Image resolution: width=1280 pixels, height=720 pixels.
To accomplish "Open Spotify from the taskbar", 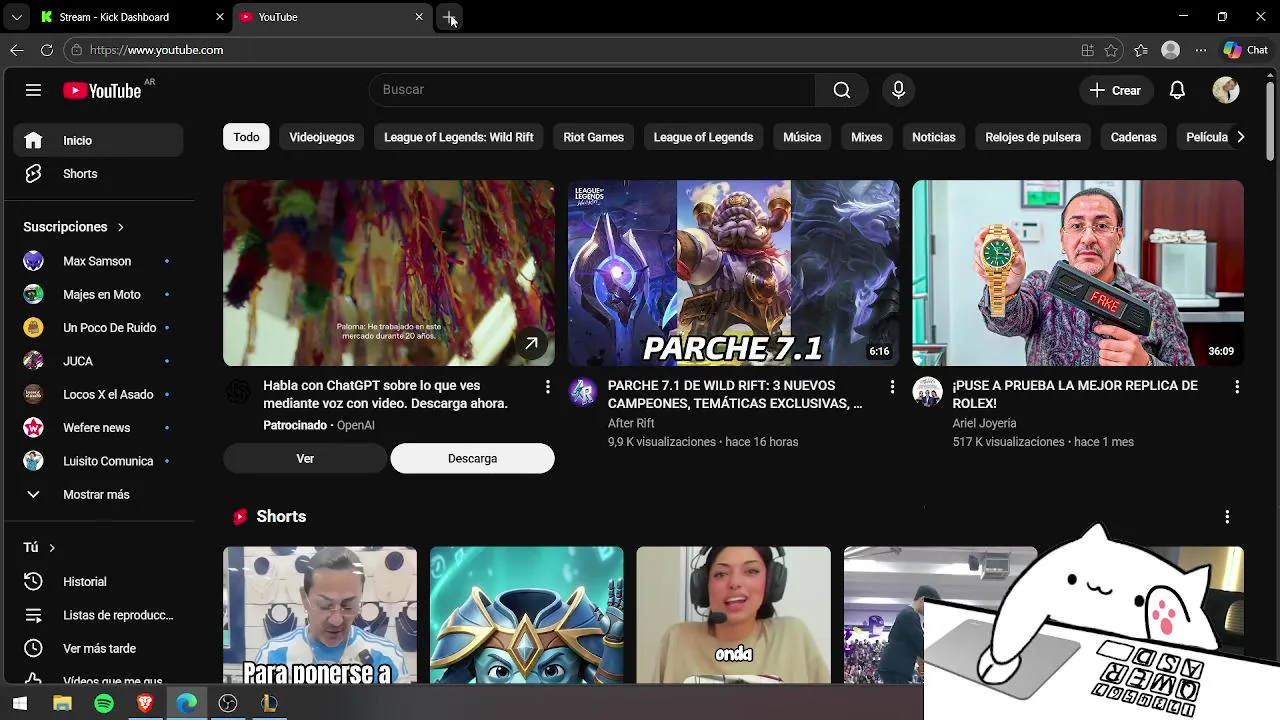I will coord(104,704).
